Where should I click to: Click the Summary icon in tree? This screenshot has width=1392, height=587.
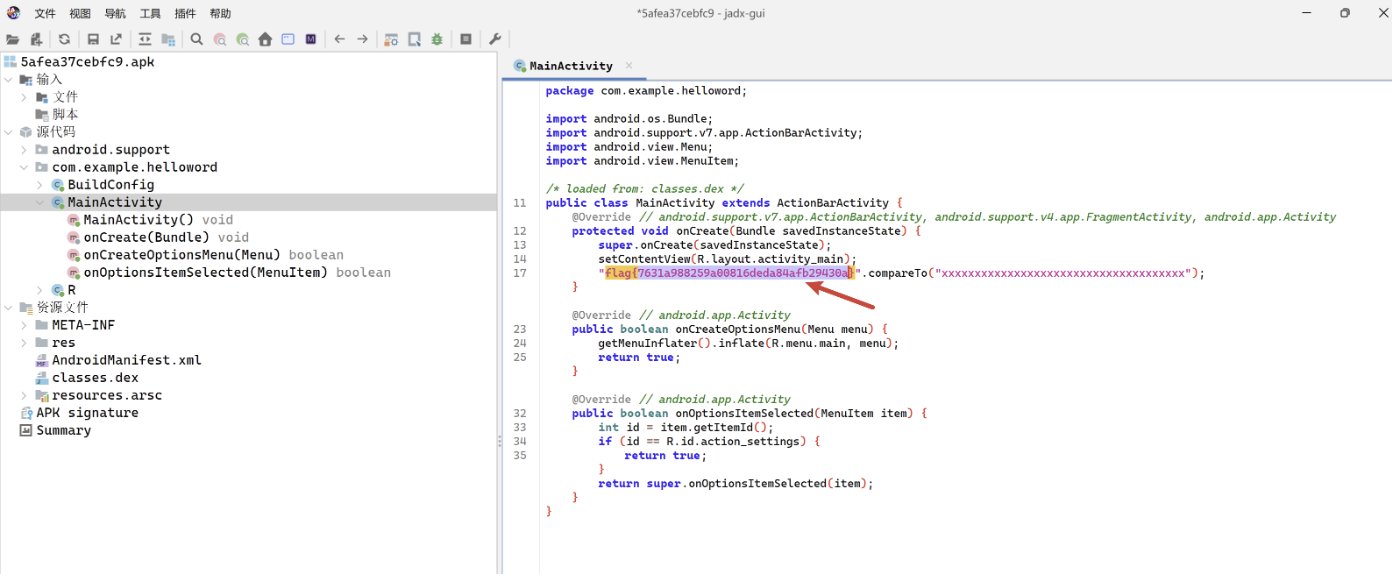tap(26, 430)
